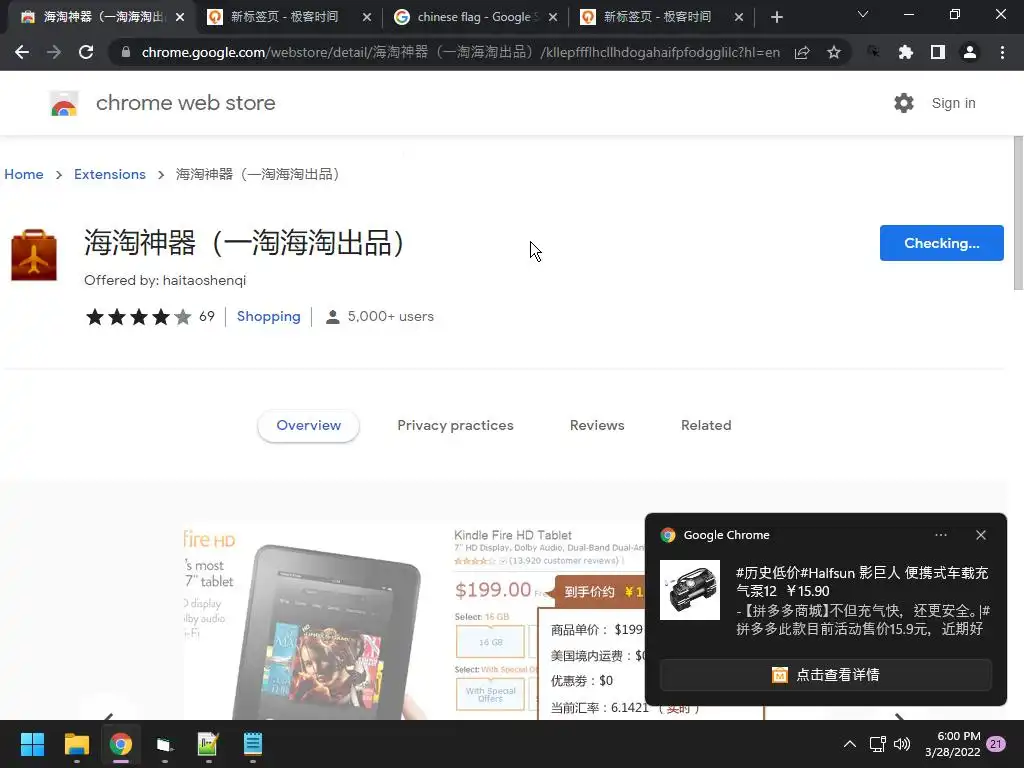Click the 点击查看详情 notification button

(825, 675)
